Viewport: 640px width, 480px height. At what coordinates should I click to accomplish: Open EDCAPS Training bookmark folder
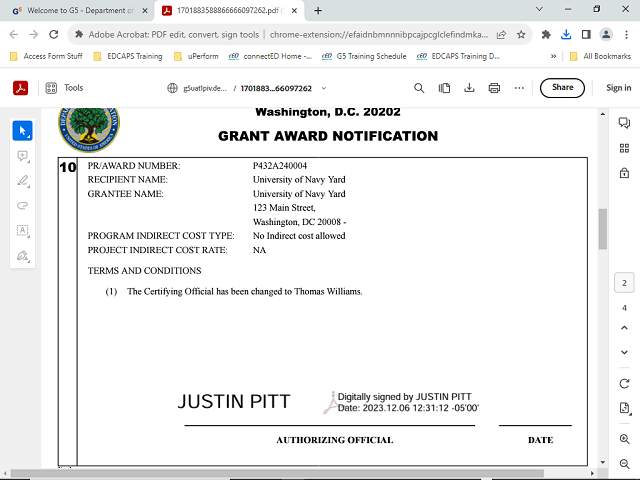(128, 56)
